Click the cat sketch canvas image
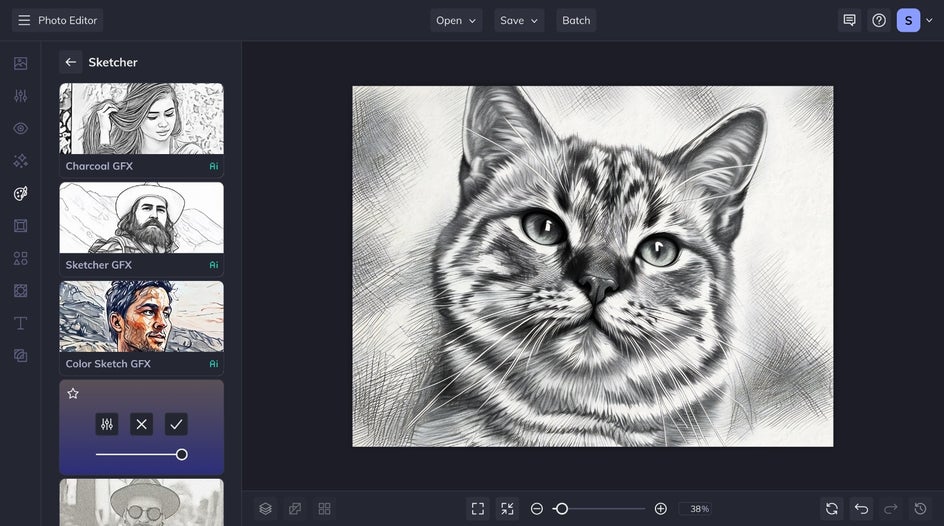This screenshot has height=526, width=944. click(593, 266)
